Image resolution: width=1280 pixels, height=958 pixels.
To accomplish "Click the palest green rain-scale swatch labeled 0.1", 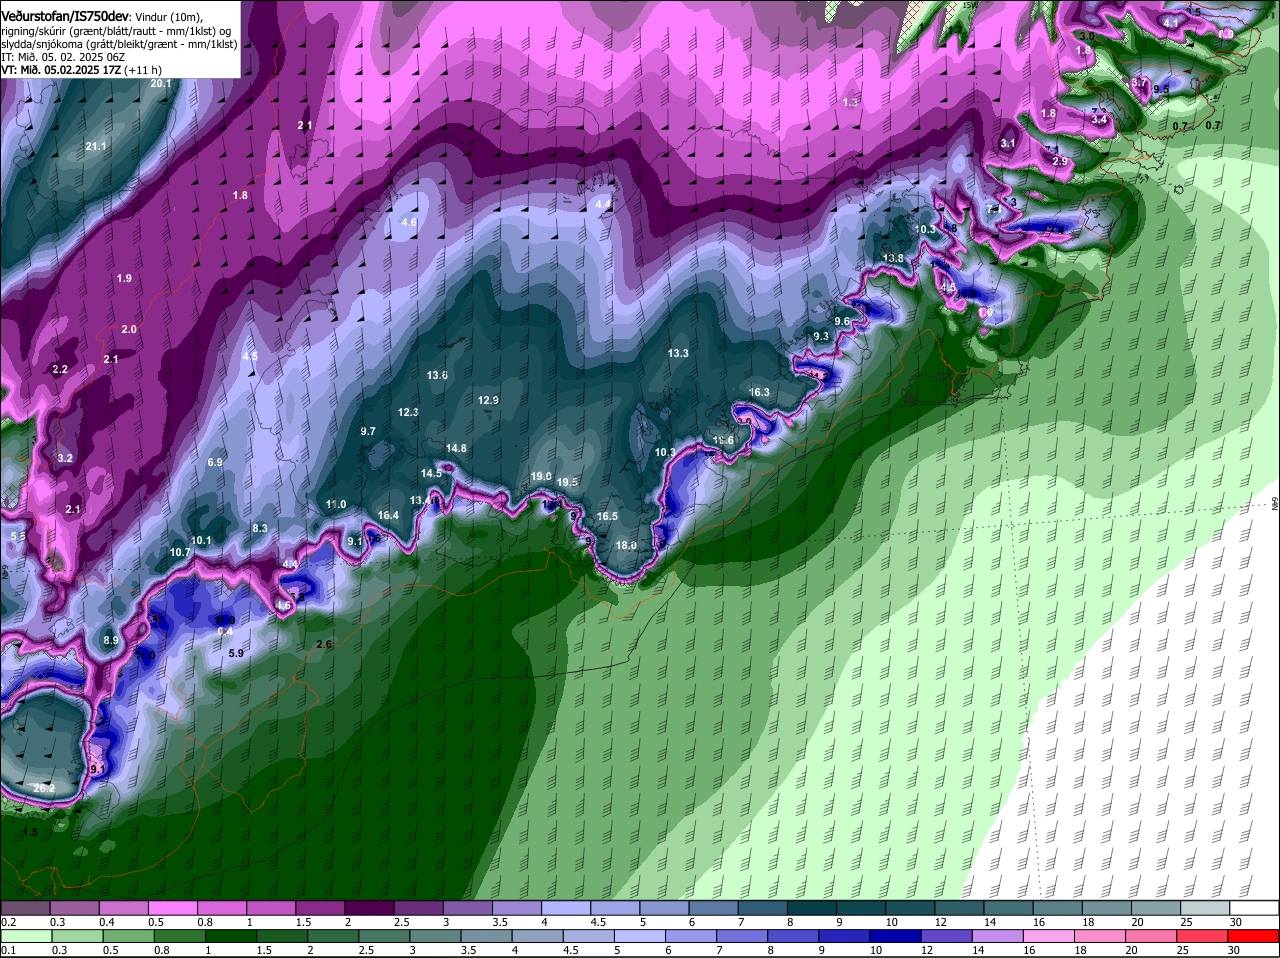I will coord(25,936).
